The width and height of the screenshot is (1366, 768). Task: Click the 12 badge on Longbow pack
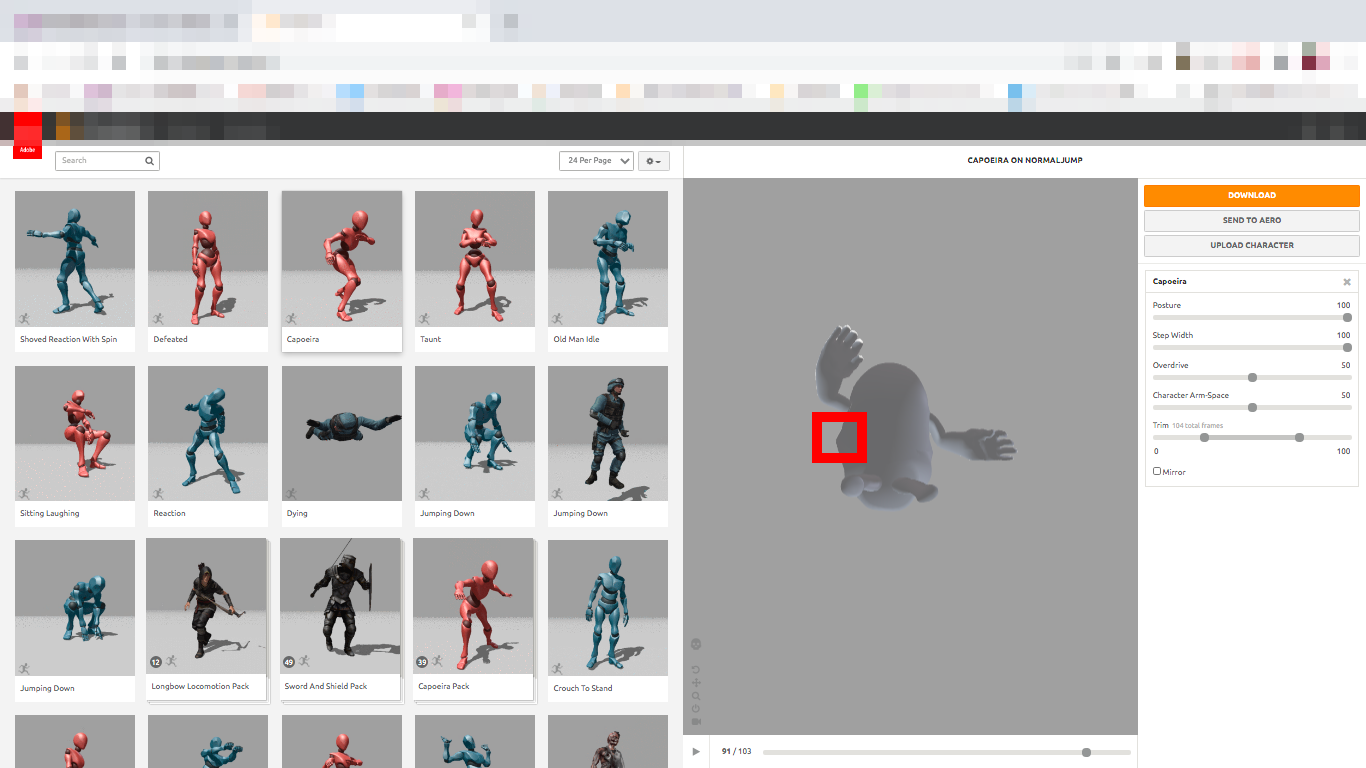156,662
